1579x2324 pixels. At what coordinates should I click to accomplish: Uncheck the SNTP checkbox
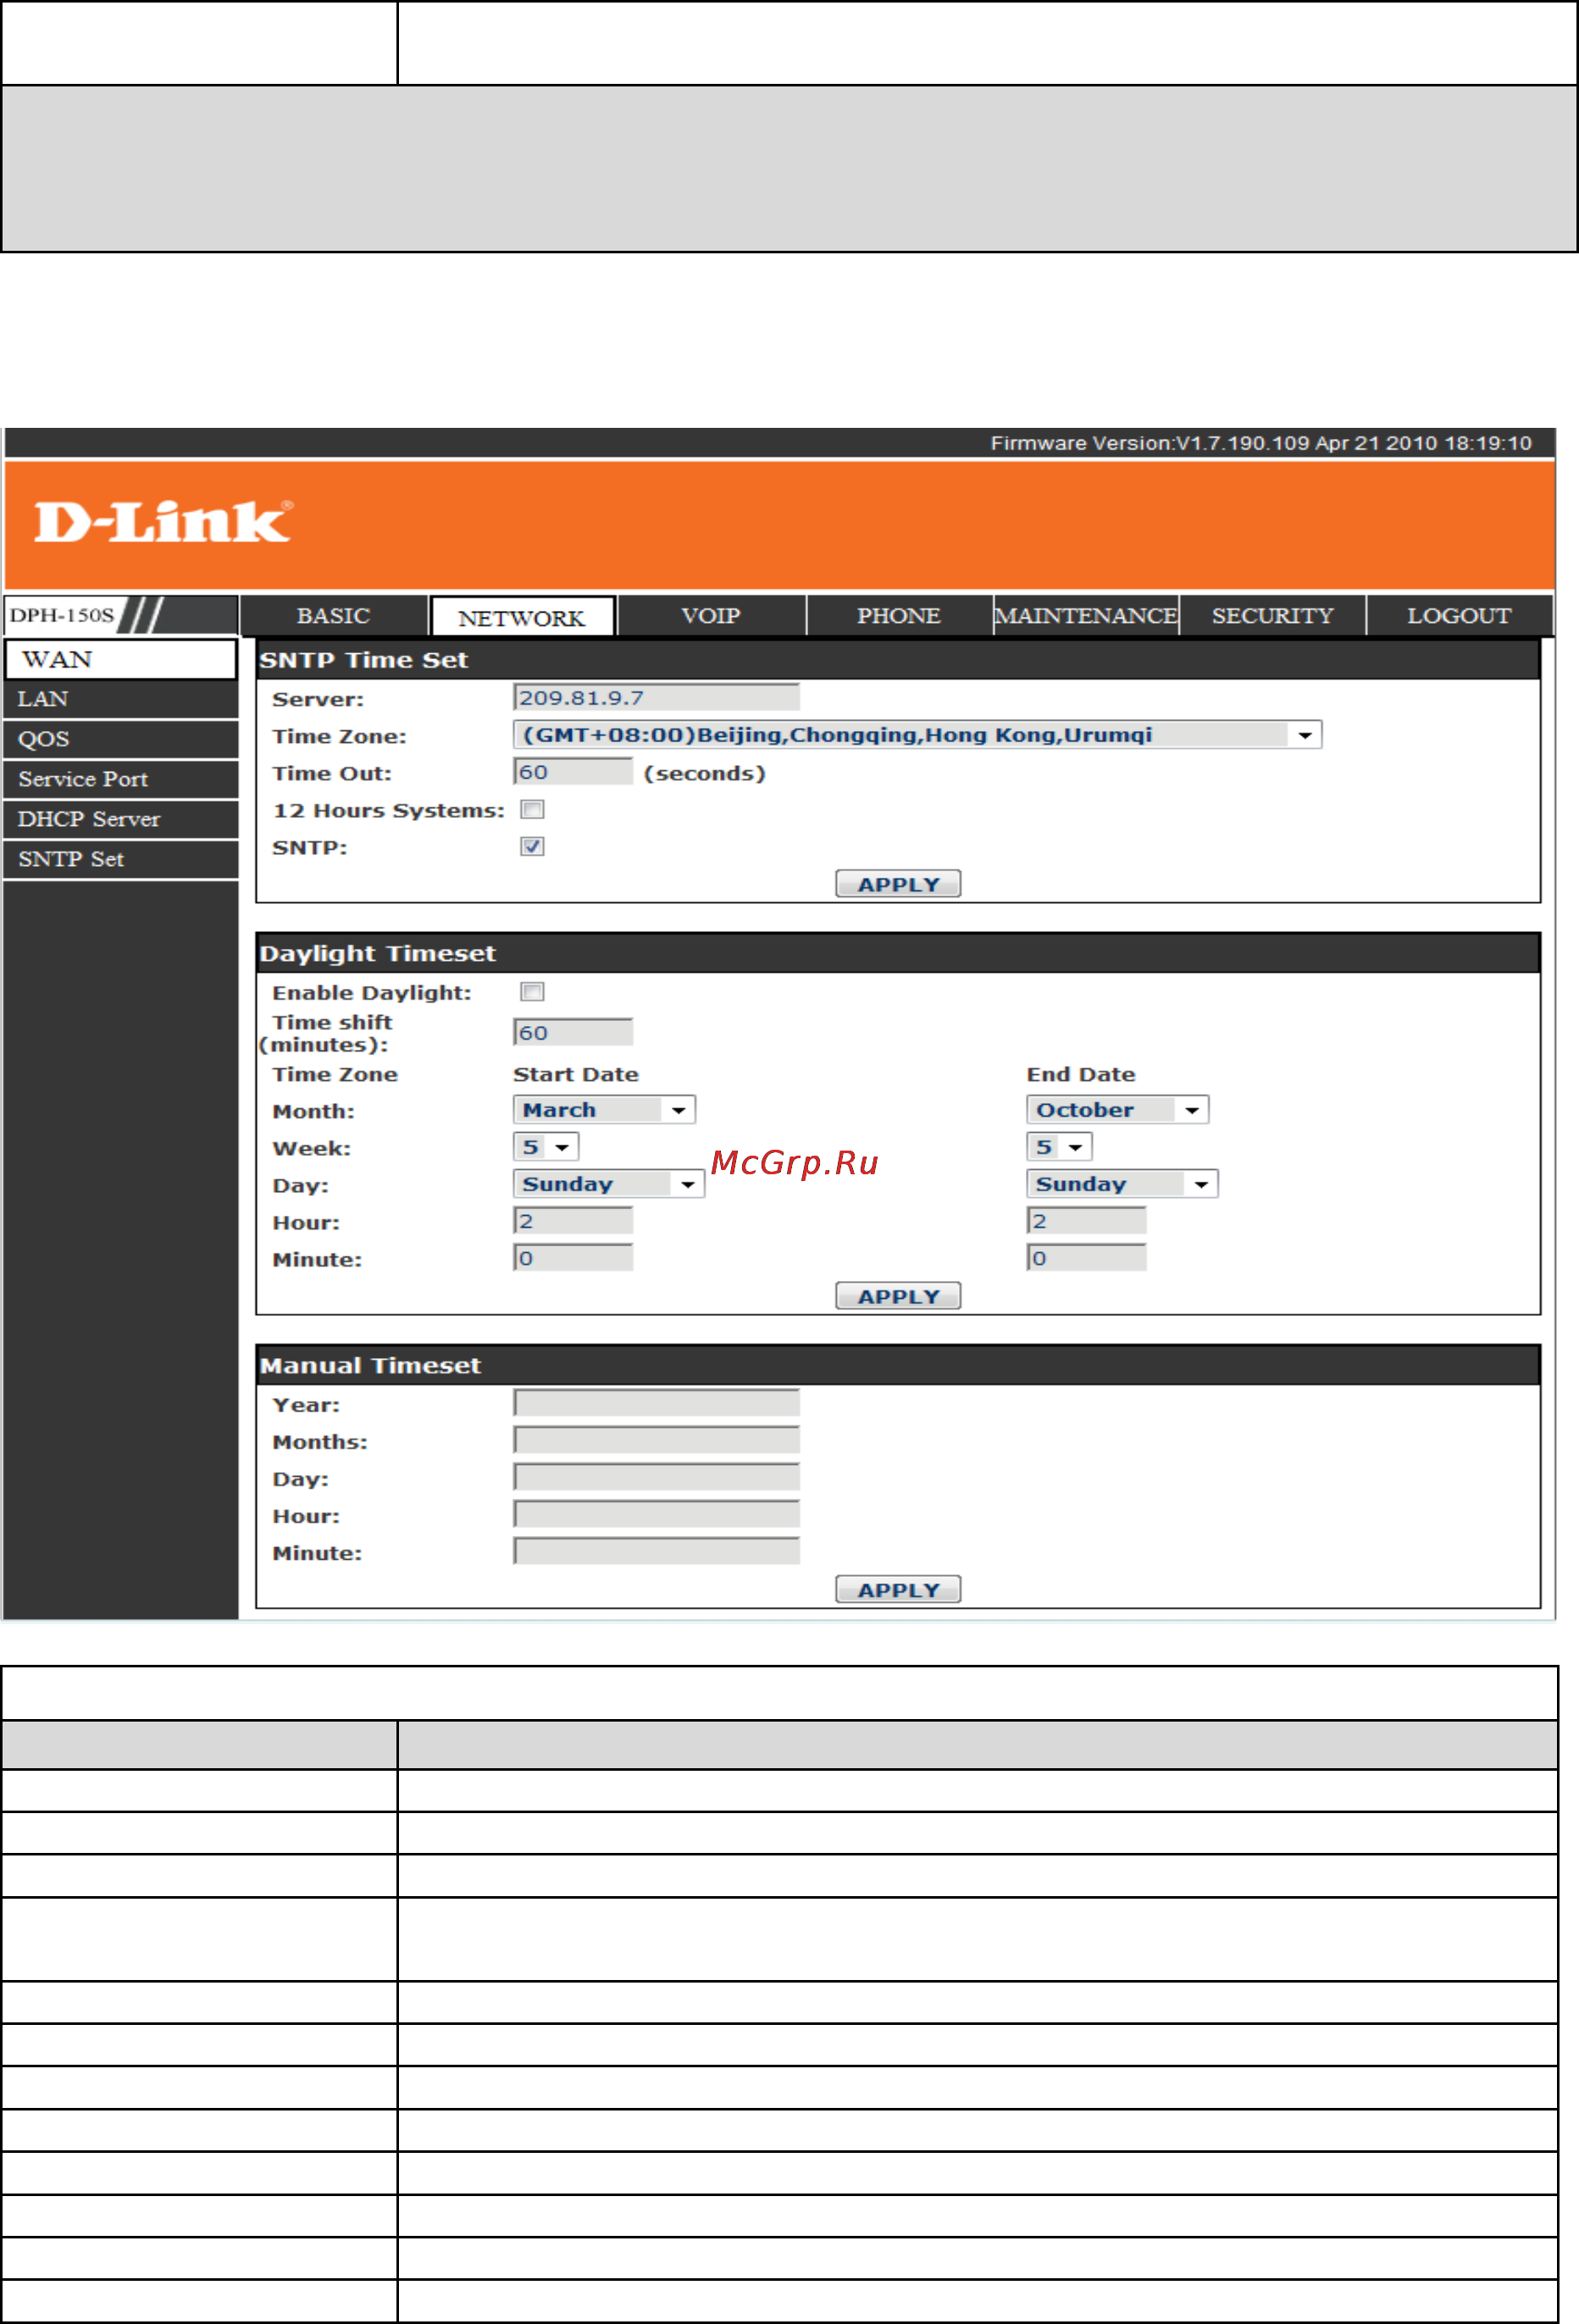pyautogui.click(x=532, y=847)
